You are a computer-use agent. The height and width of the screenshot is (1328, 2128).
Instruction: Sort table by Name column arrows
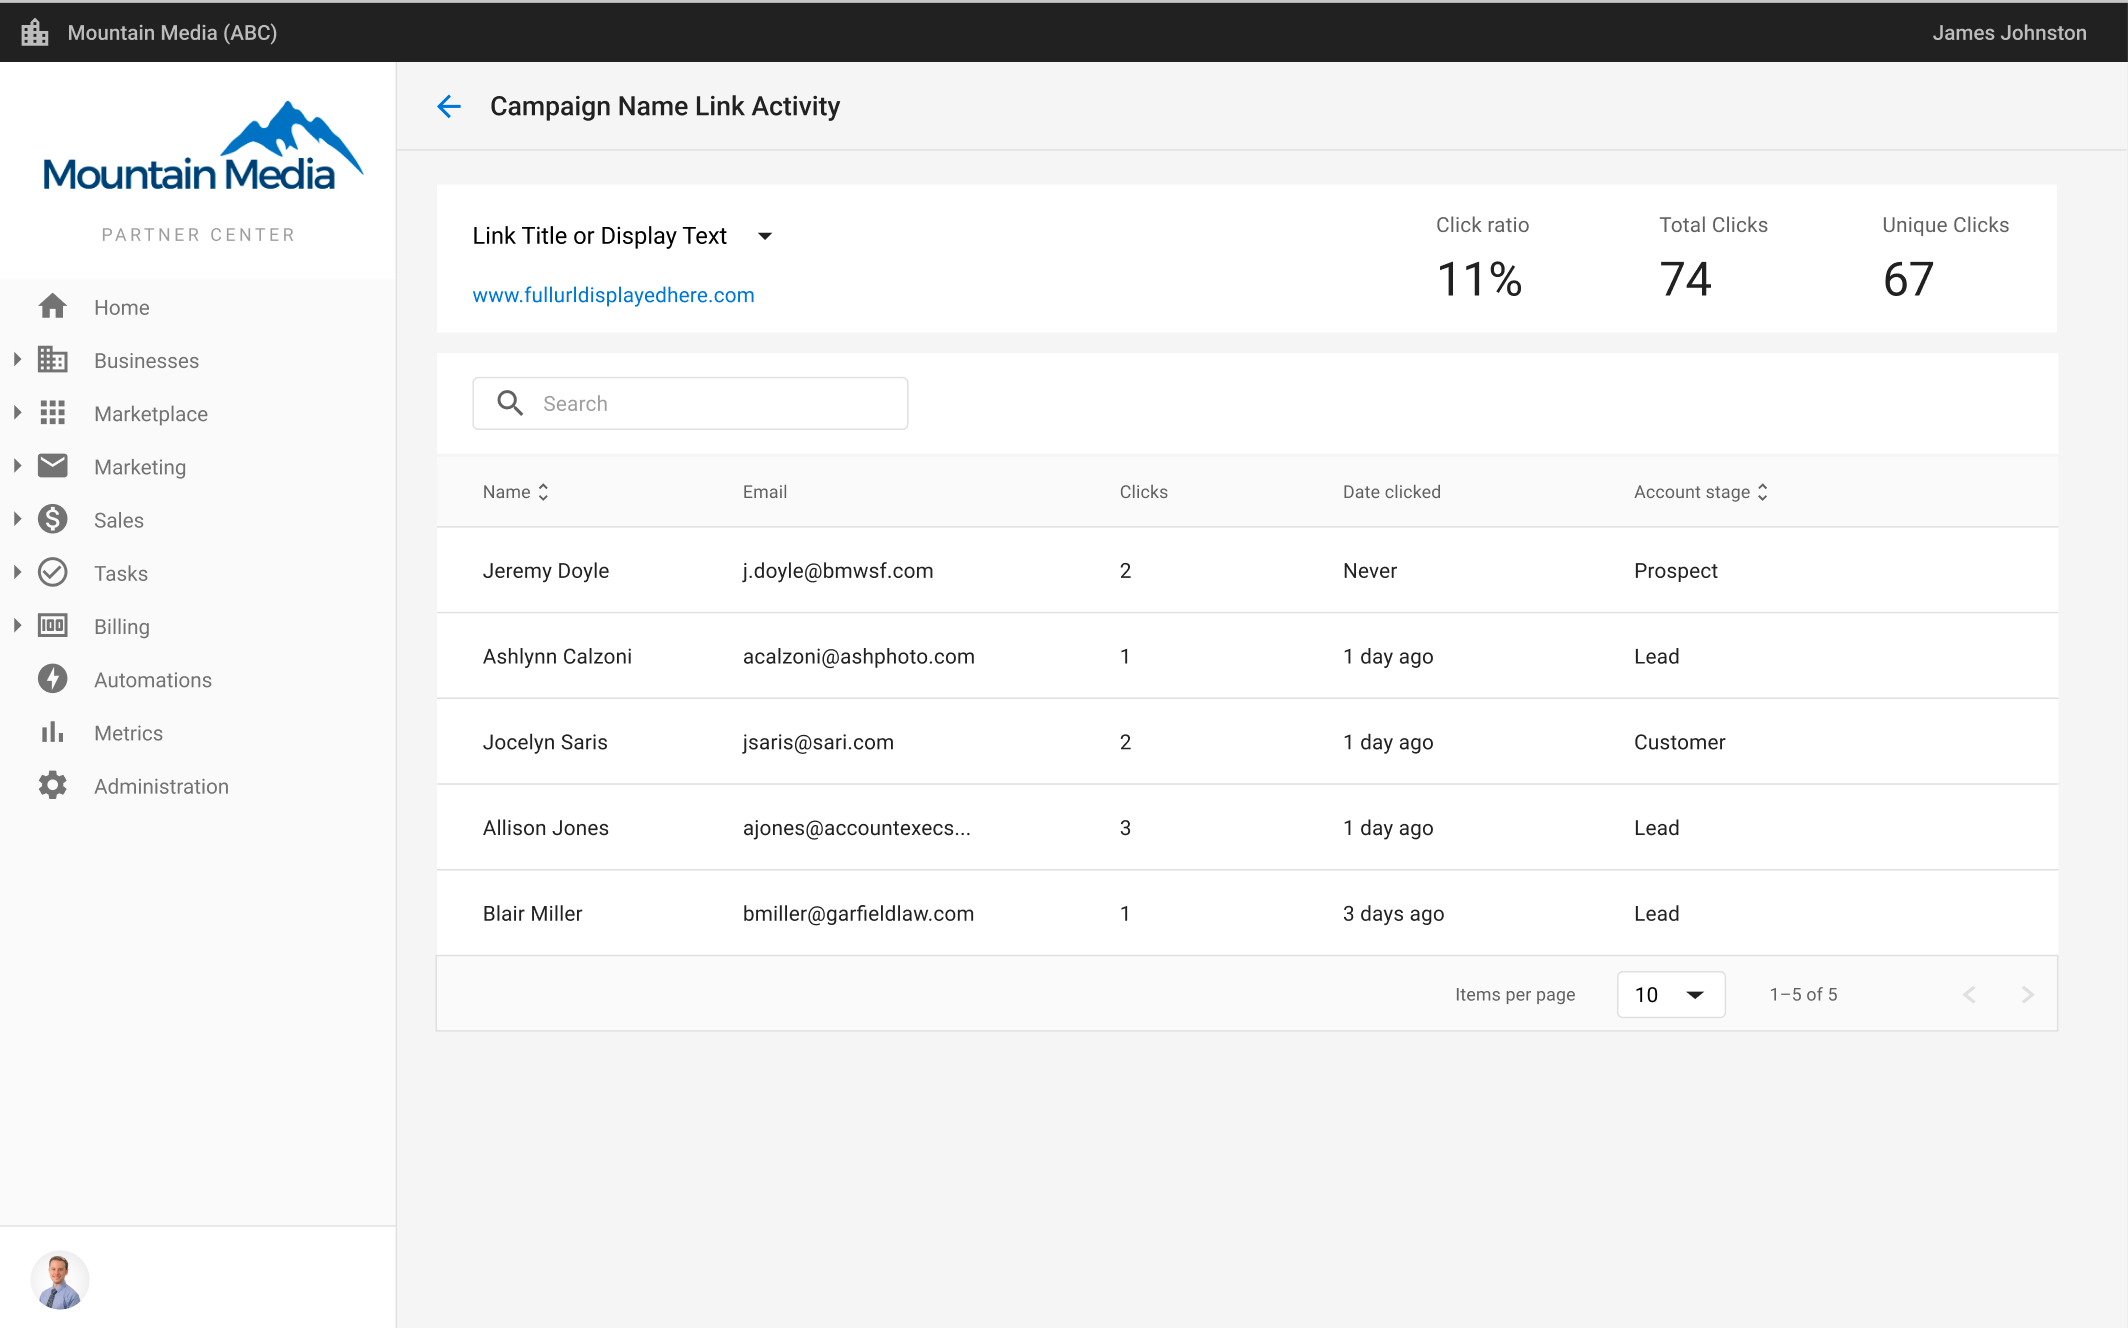coord(543,492)
